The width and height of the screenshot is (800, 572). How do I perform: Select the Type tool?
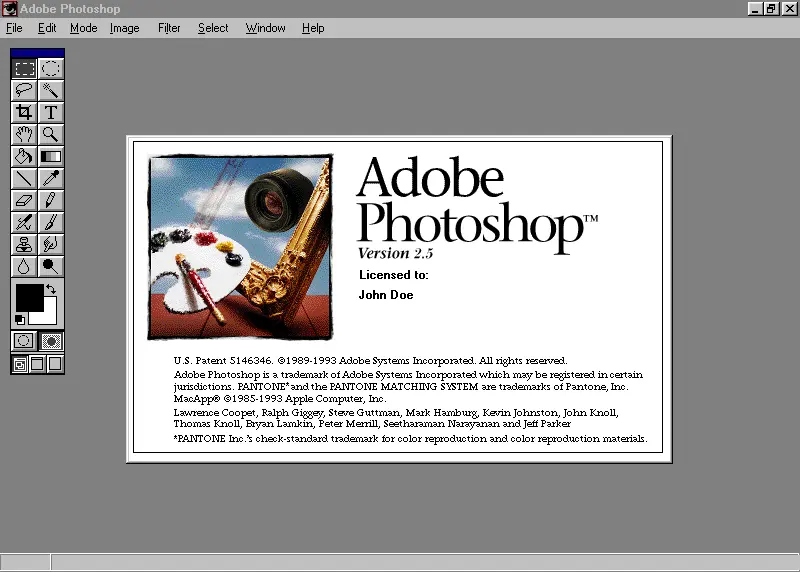click(x=50, y=113)
